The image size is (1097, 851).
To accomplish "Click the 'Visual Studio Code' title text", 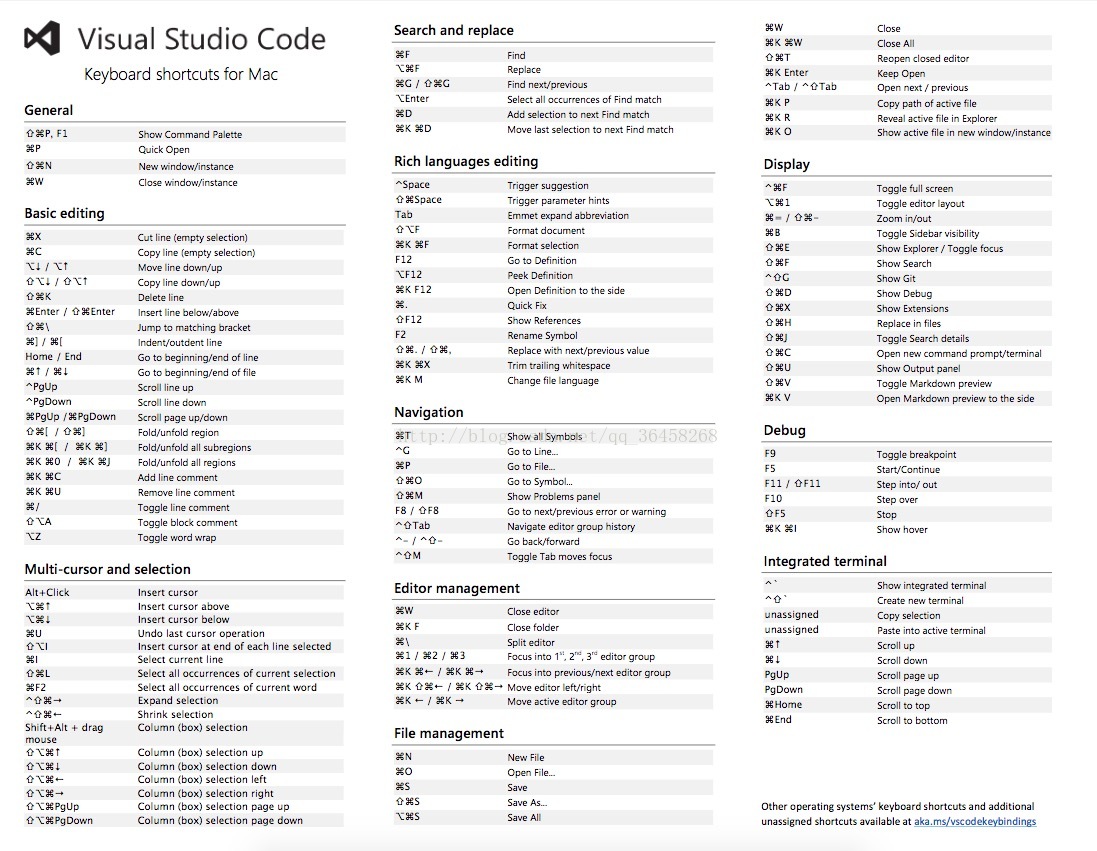I will coord(201,39).
